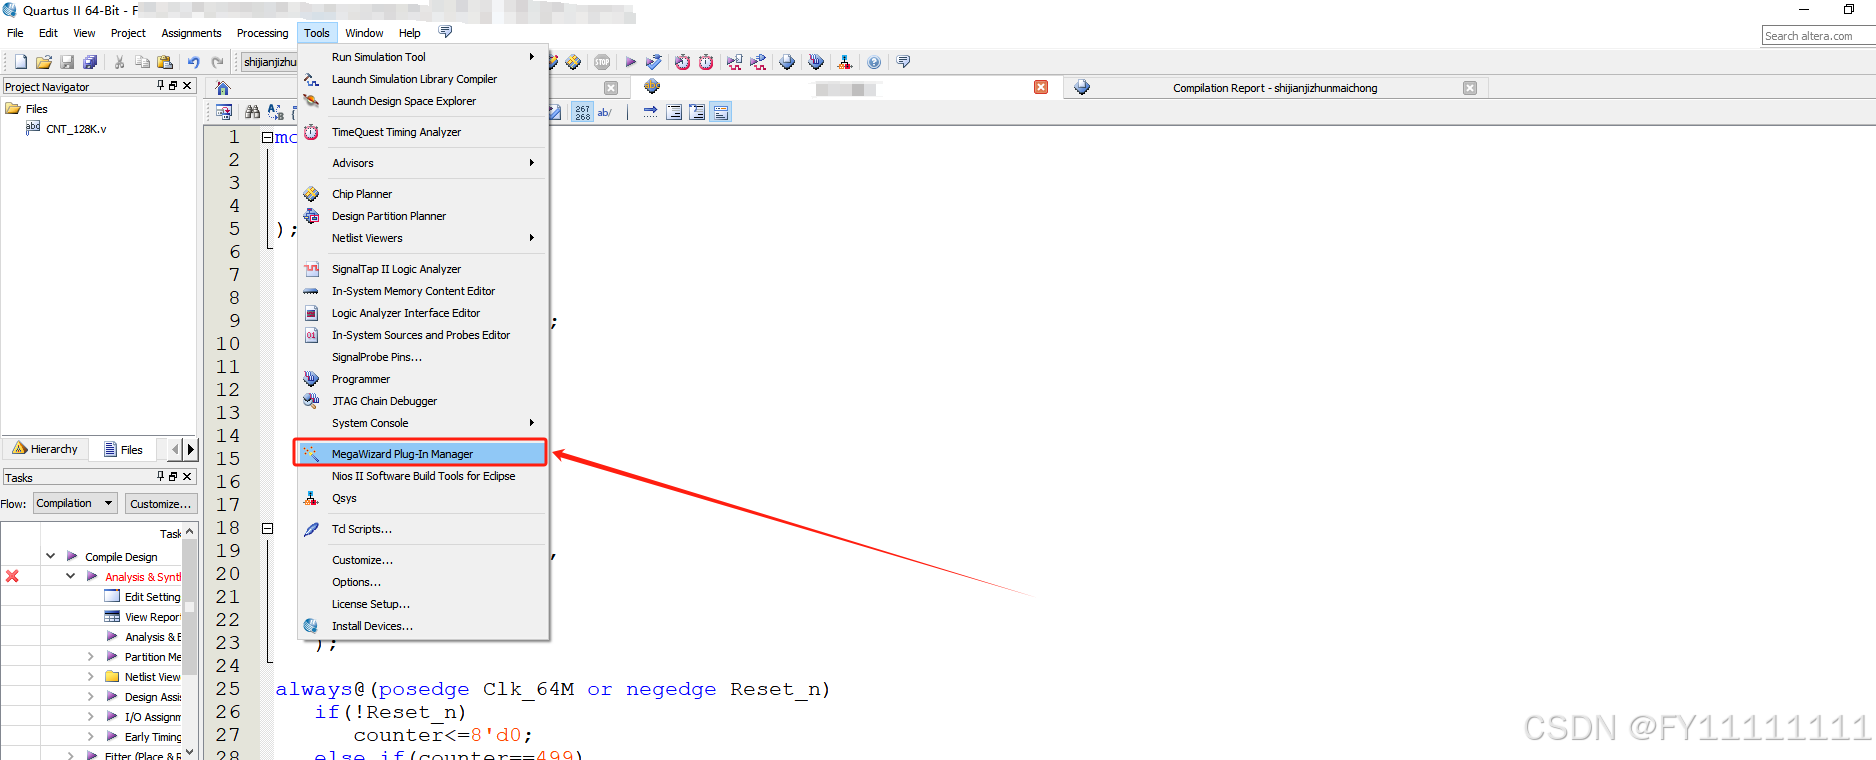Pin the Project Navigator panel
The height and width of the screenshot is (760, 1876).
(x=160, y=86)
